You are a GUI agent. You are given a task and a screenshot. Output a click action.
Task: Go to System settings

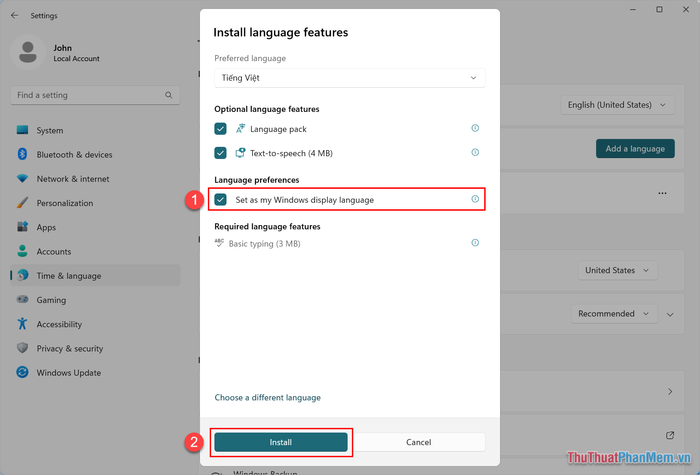pyautogui.click(x=95, y=130)
